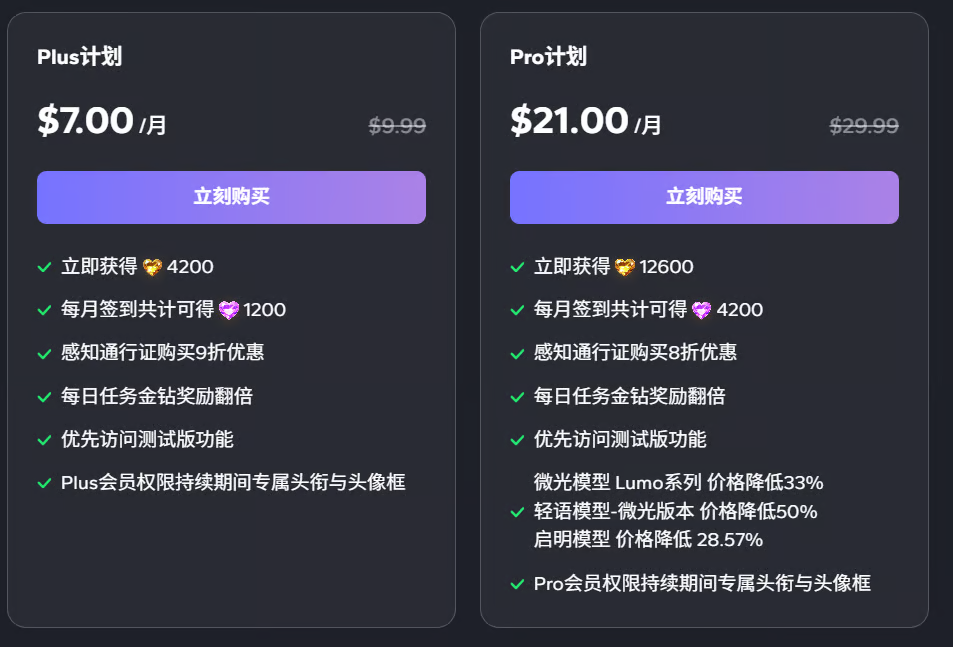Click the 微光模型 Lumo系列 价格降低33% line
This screenshot has height=647, width=953.
pos(679,483)
